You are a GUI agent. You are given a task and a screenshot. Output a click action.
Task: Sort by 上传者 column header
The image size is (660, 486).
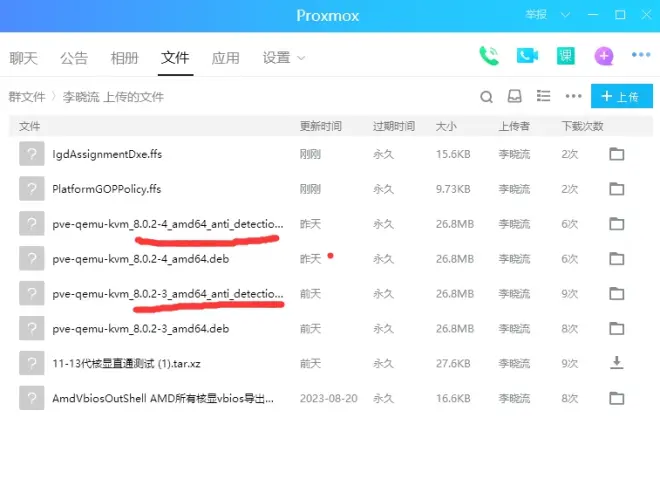coord(514,126)
